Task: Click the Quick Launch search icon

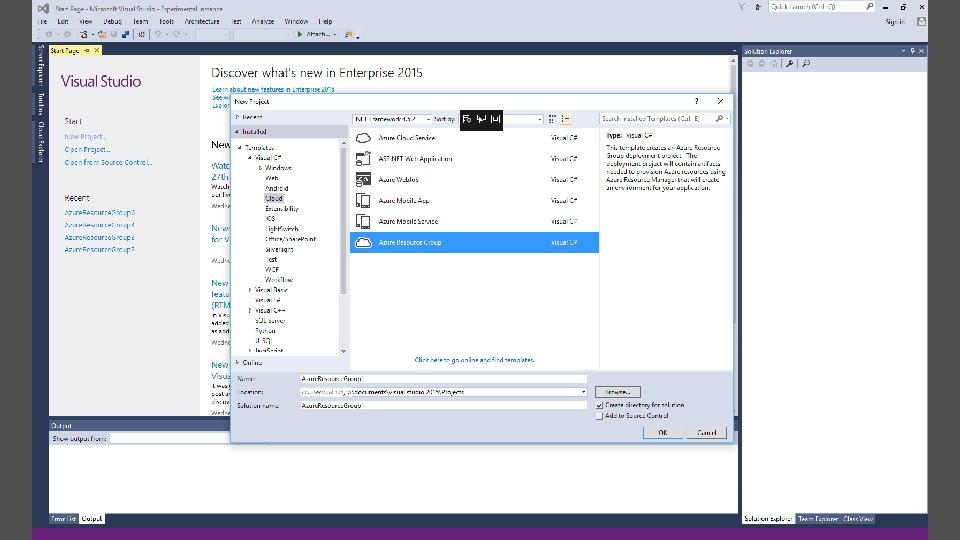Action: click(x=869, y=7)
